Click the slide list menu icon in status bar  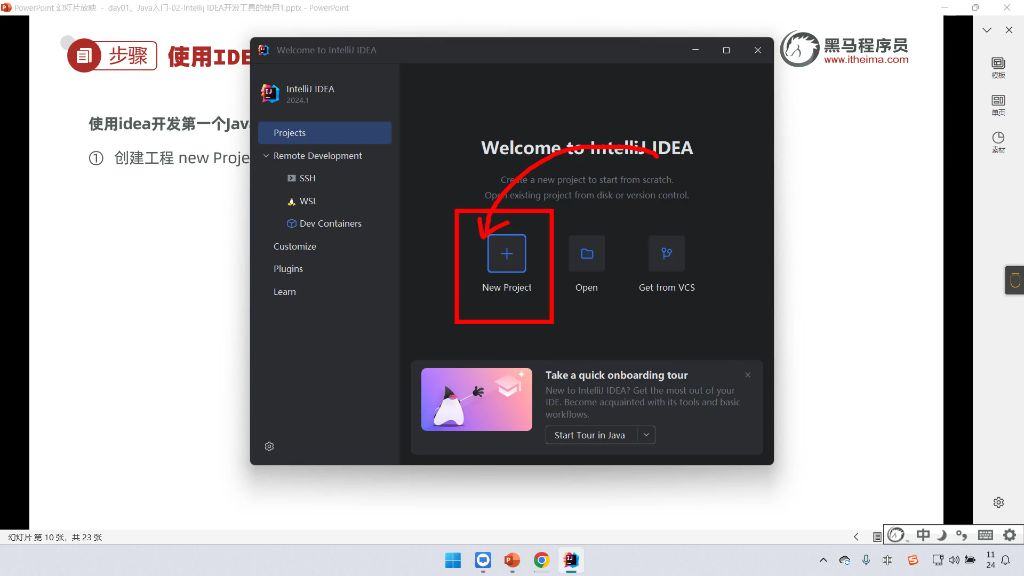tap(877, 537)
